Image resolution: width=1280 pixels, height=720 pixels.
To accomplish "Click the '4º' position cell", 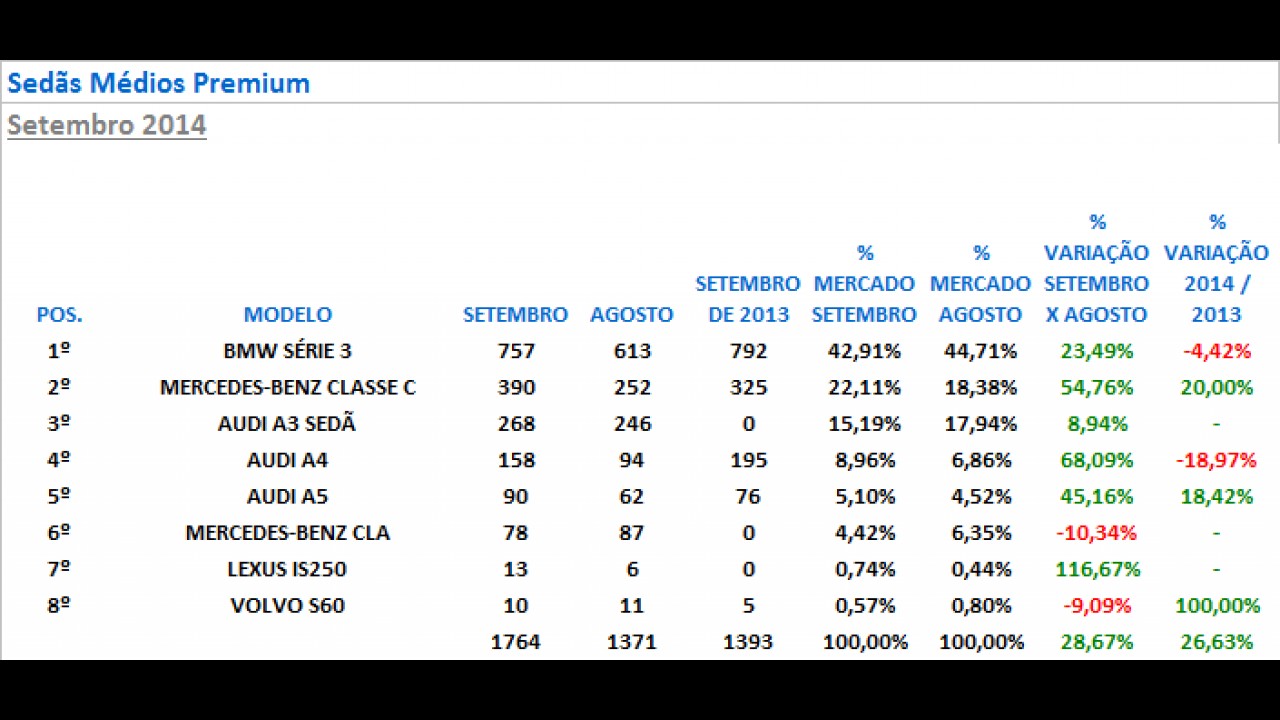I will tap(59, 460).
